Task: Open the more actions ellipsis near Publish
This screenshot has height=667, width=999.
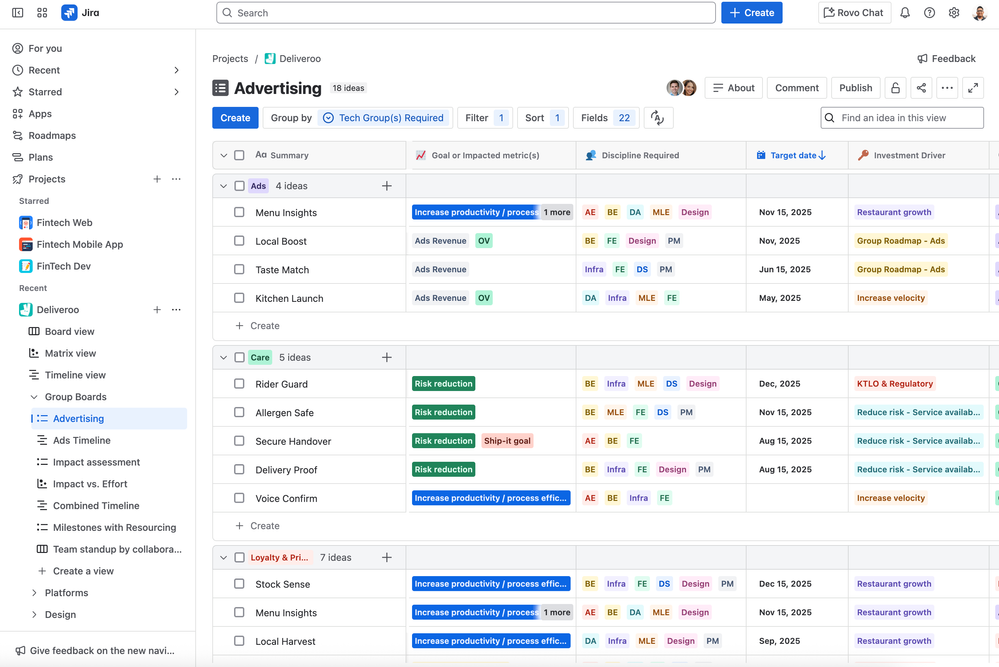Action: (947, 88)
